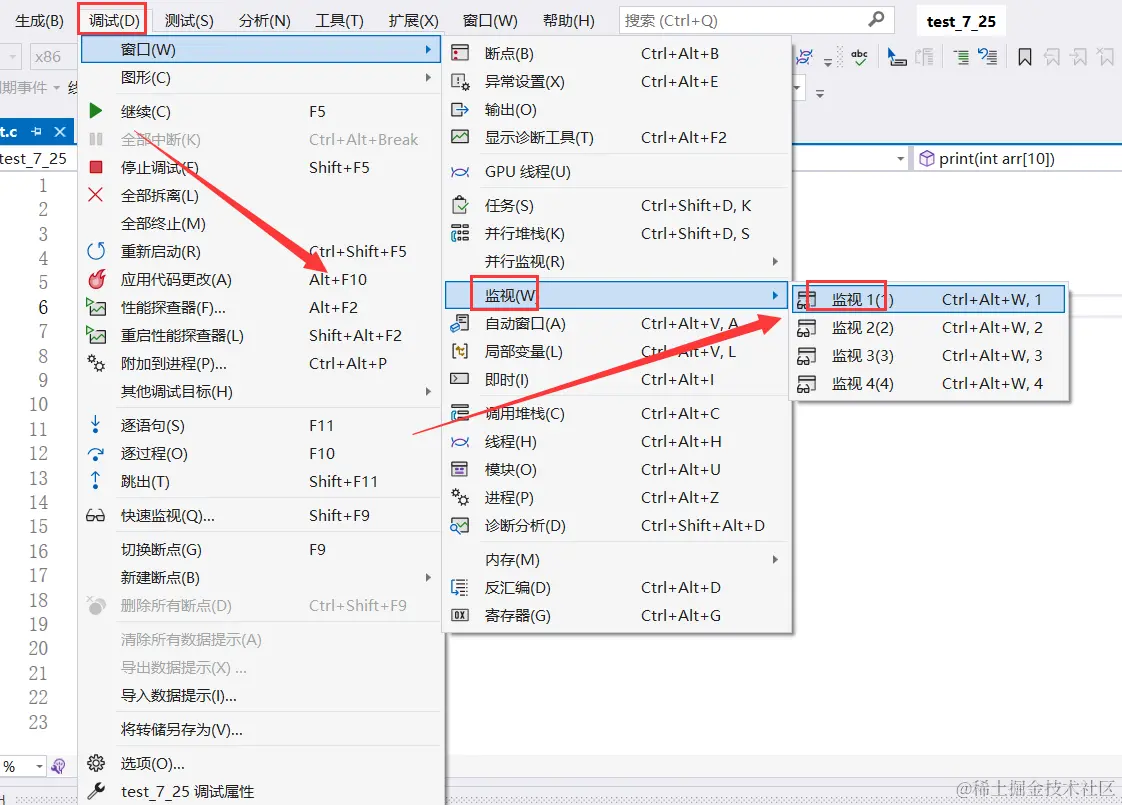The height and width of the screenshot is (805, 1122).
Task: Open the 工具(T) menu
Action: pos(339,21)
